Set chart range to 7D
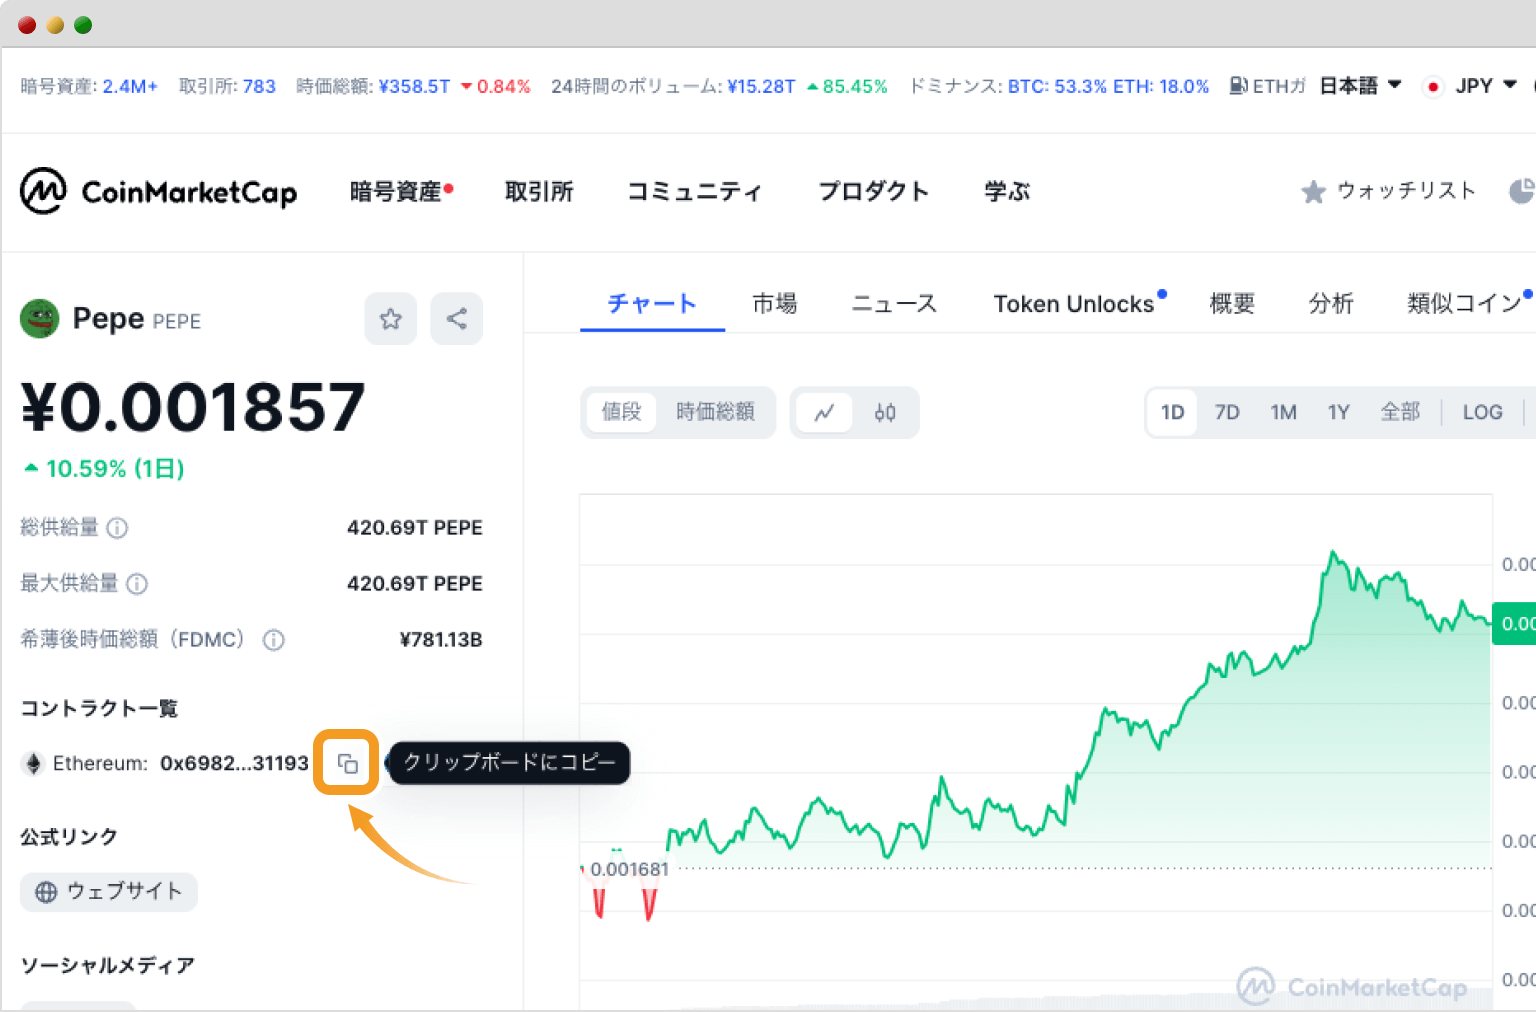 [x=1227, y=412]
